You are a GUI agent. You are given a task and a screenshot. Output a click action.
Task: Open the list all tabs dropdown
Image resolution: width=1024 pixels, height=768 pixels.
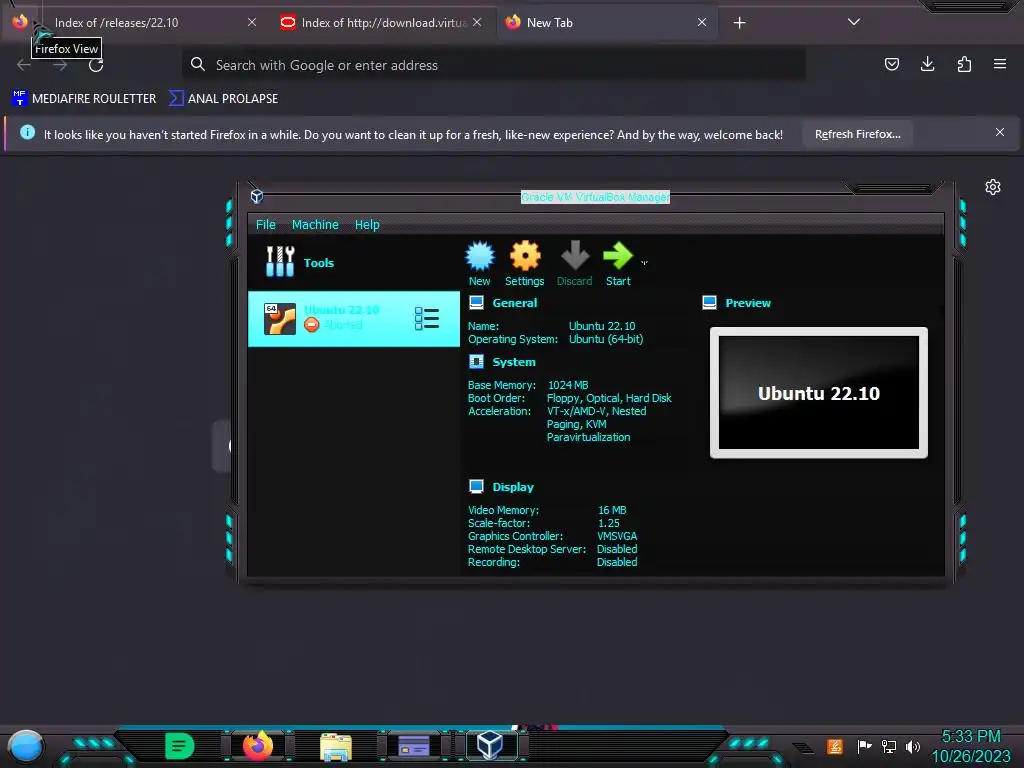point(854,22)
